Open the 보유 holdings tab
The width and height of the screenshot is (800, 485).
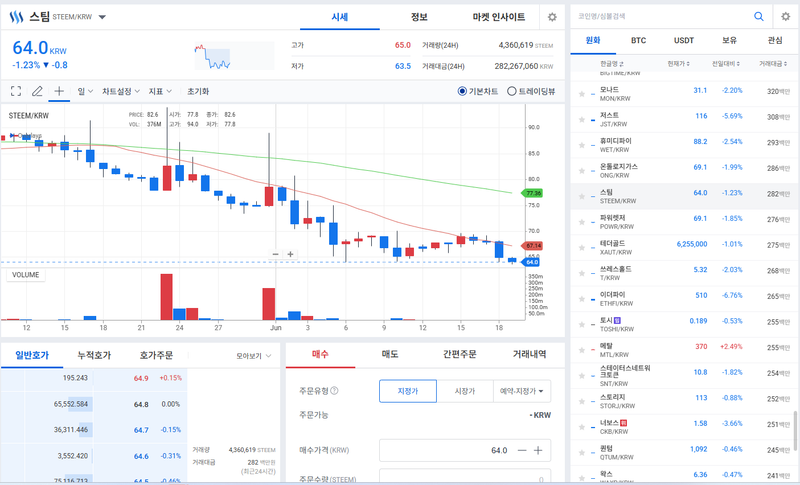[730, 40]
